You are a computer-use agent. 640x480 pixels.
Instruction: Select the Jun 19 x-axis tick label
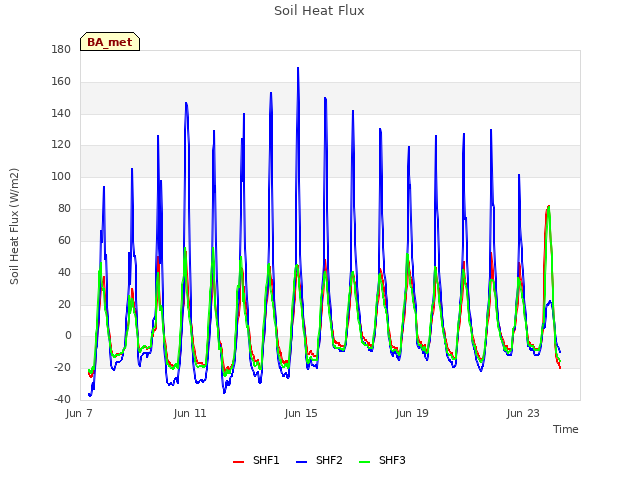412,413
